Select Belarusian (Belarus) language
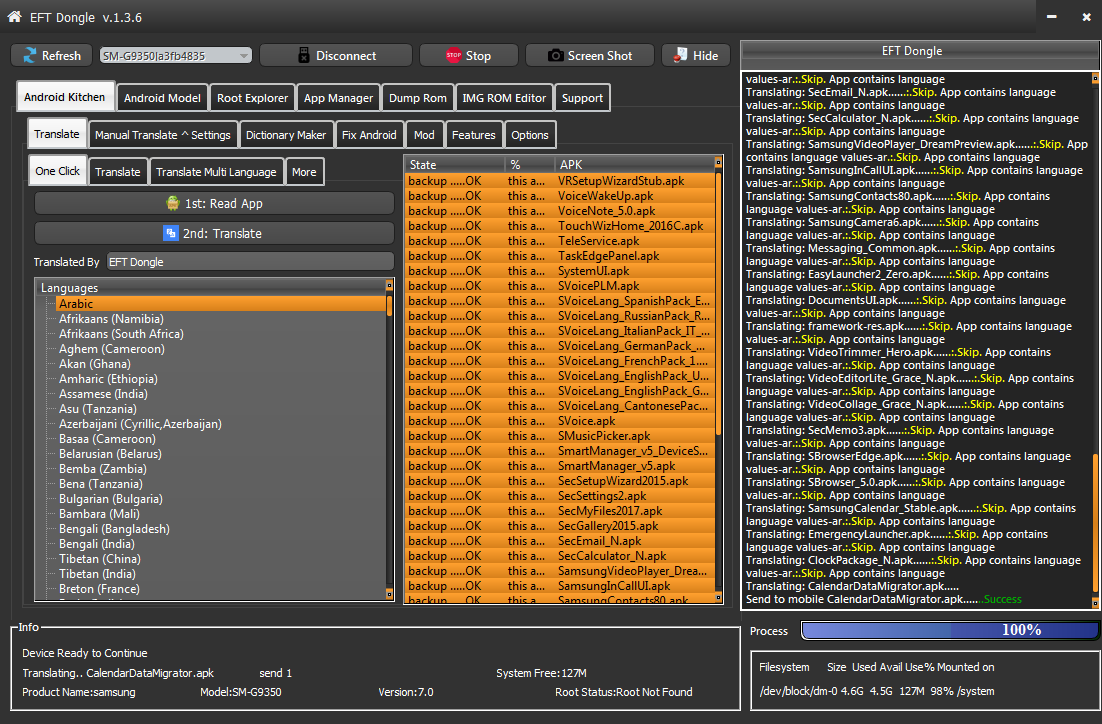The height and width of the screenshot is (724, 1102). 110,454
